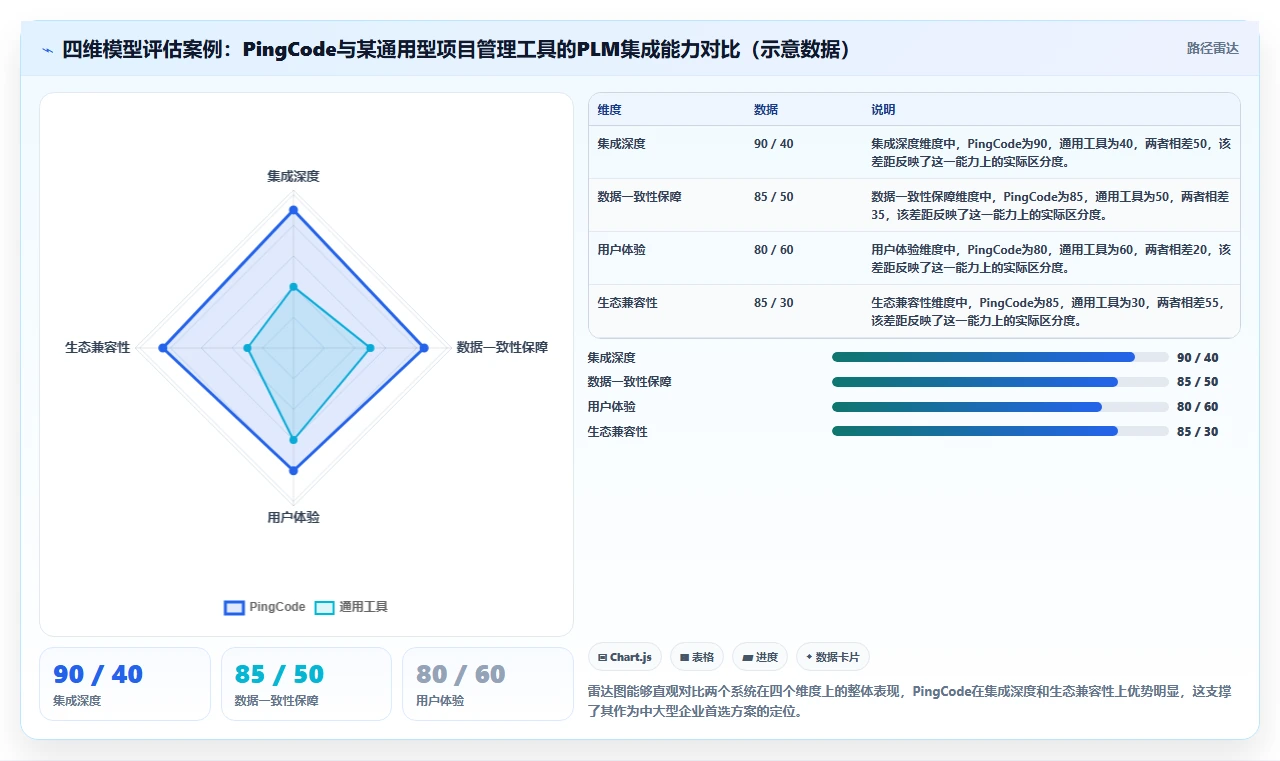Click the PingCode blue legend swatch

pos(234,607)
